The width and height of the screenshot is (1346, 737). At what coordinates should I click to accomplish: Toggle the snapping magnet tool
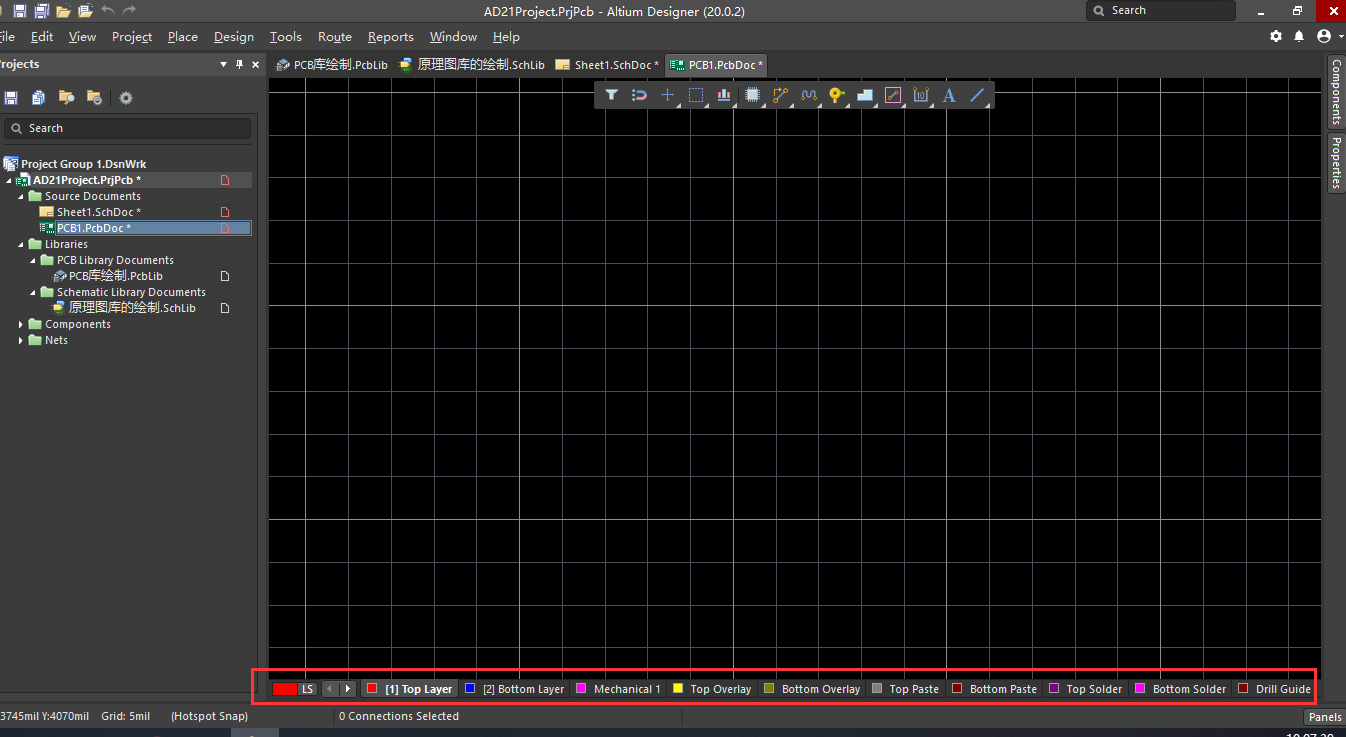pyautogui.click(x=640, y=96)
